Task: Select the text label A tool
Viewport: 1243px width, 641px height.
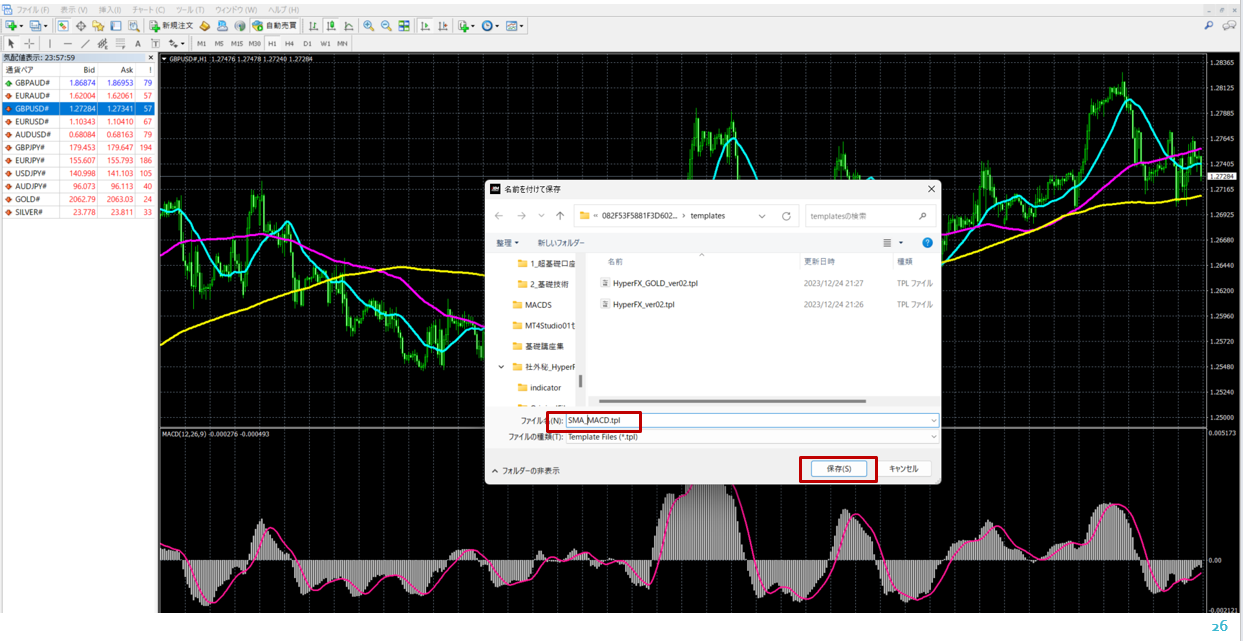Action: [137, 44]
